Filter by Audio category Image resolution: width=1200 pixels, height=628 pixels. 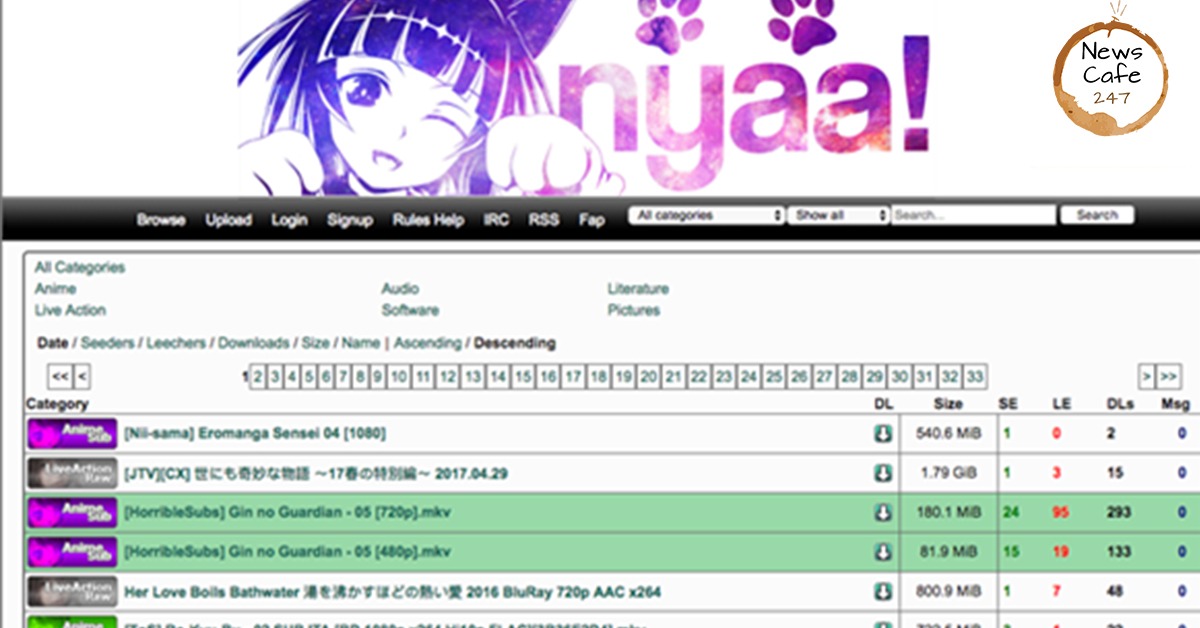coord(400,289)
